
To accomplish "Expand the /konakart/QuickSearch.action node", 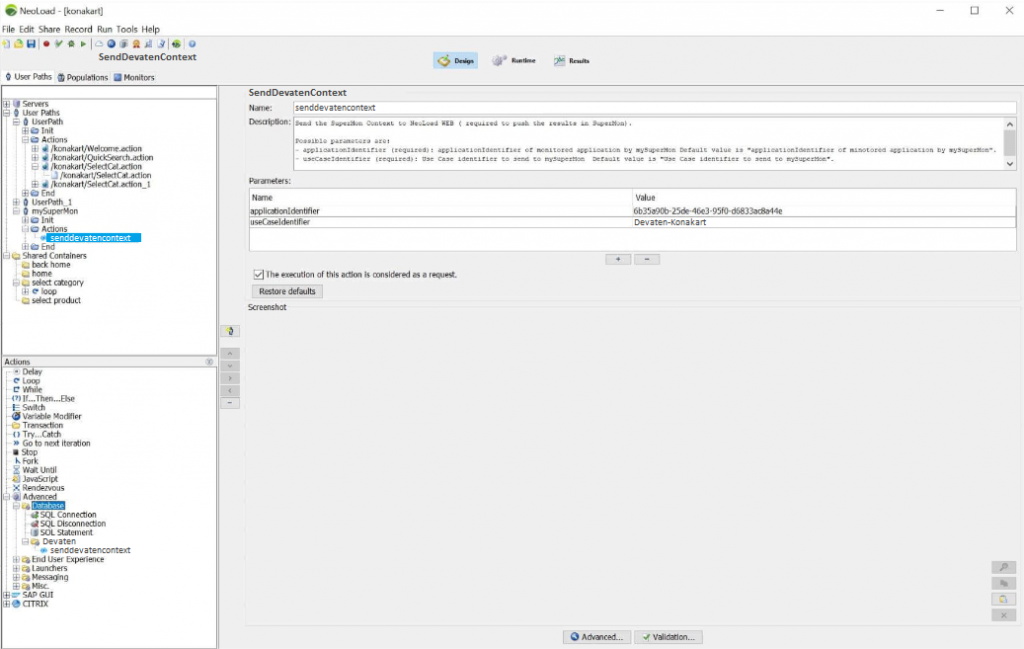I will 35,158.
